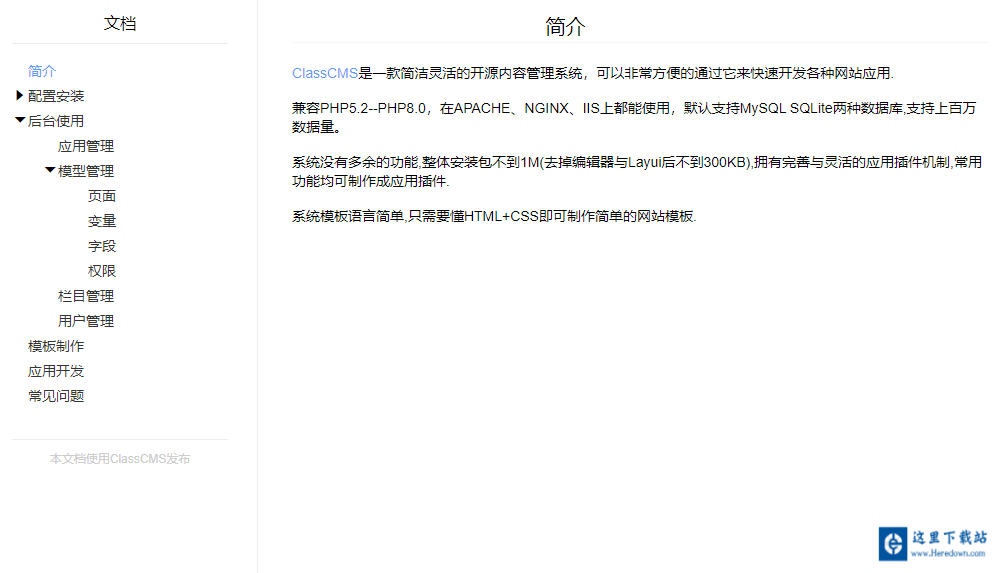998x573 pixels.
Task: Go to 常见问题 page
Action: 56,396
